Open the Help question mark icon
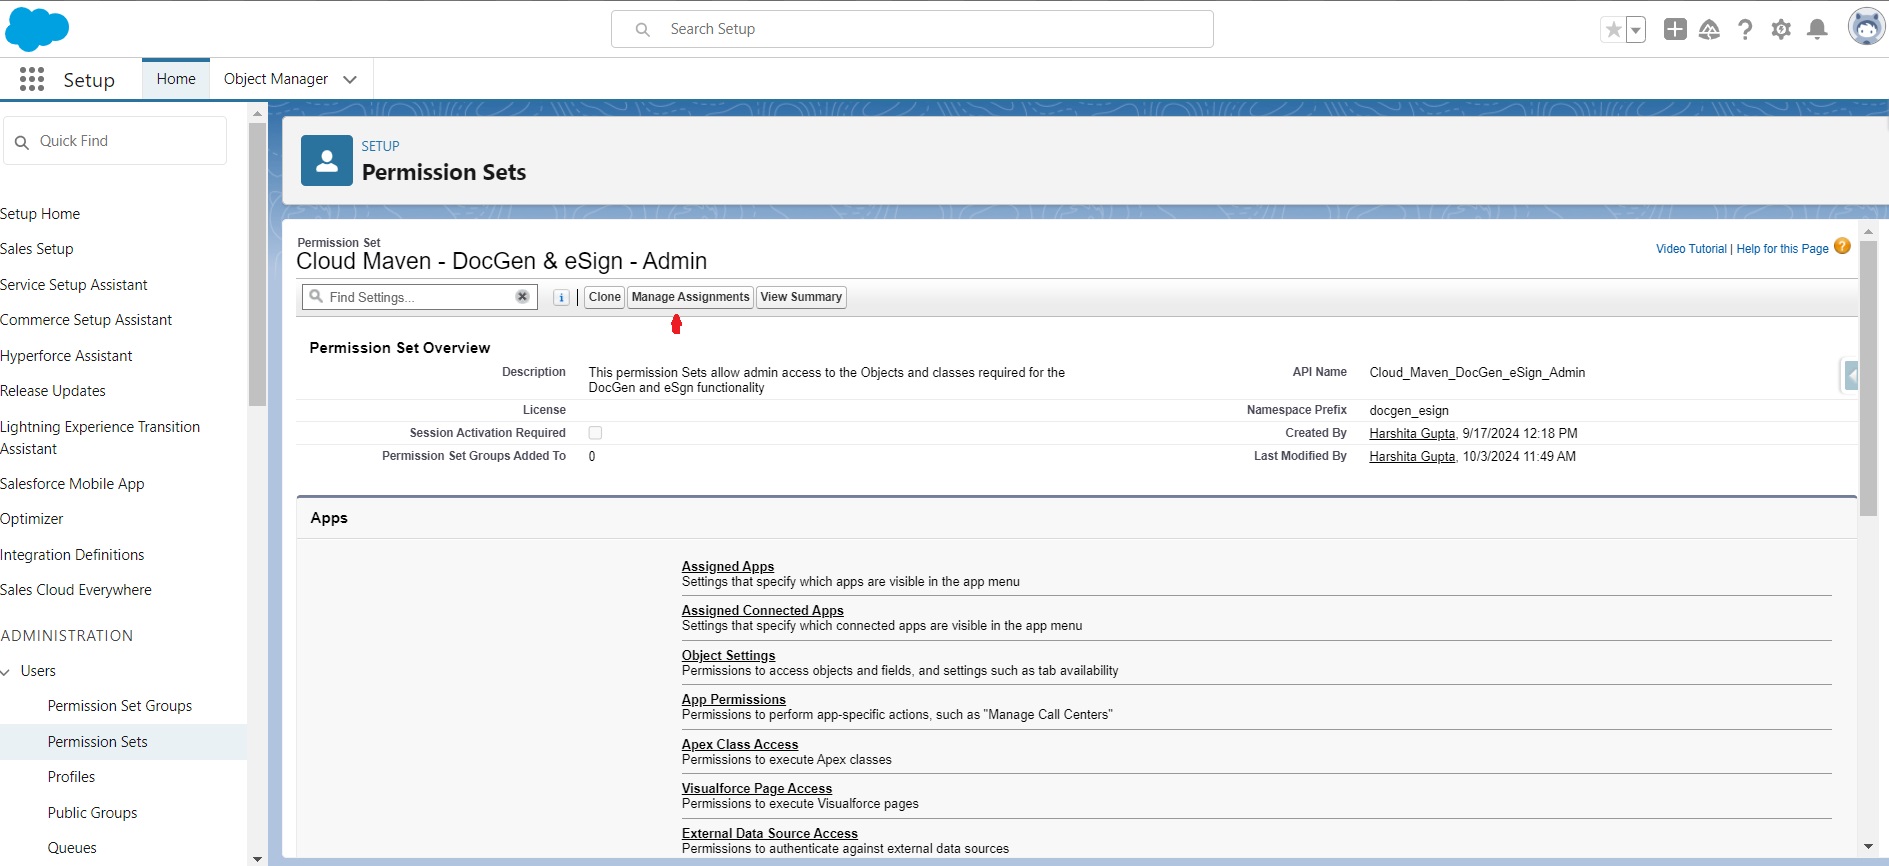This screenshot has width=1889, height=866. point(1745,30)
